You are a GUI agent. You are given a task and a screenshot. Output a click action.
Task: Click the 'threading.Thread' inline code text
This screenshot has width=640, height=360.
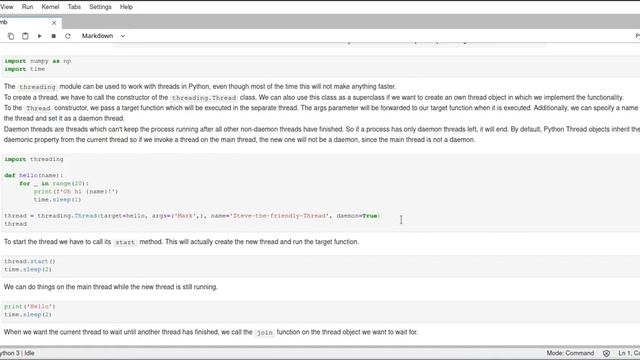click(204, 98)
